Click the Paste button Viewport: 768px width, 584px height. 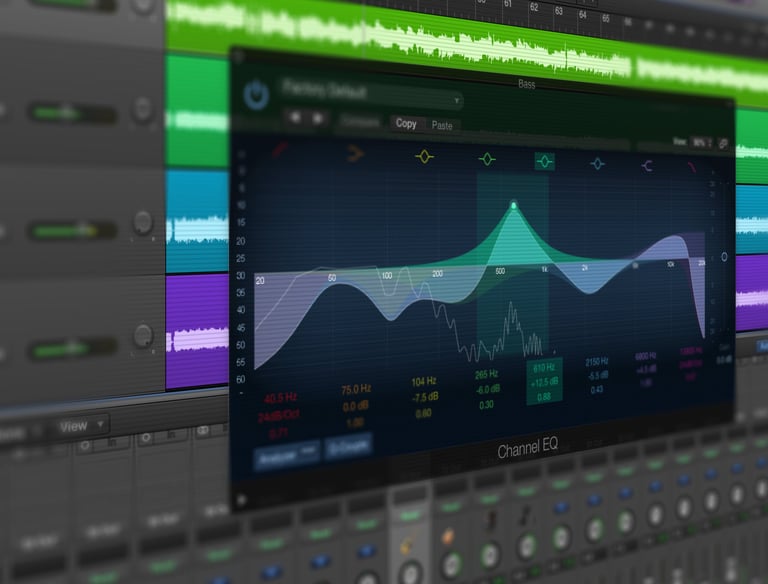click(x=442, y=126)
